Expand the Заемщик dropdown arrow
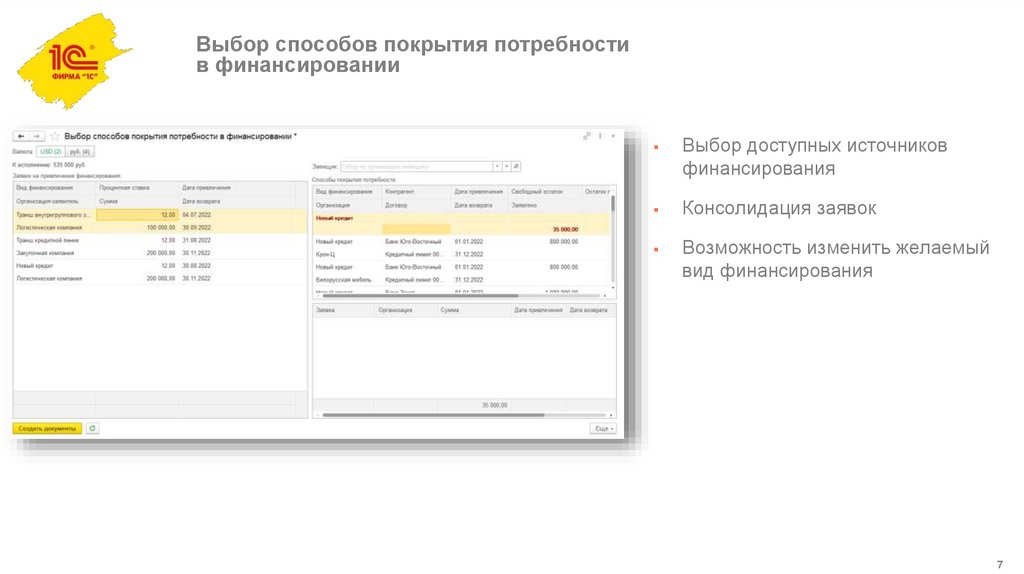Viewport: 1024px width, 574px height. coord(497,167)
